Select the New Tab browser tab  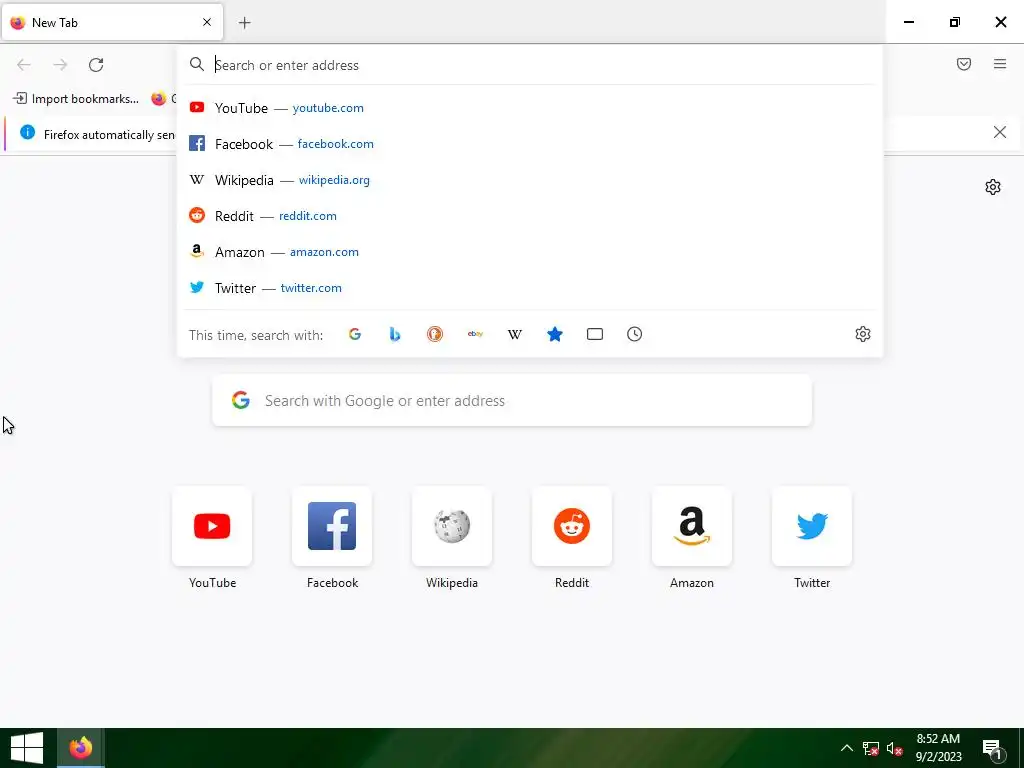[x=112, y=22]
